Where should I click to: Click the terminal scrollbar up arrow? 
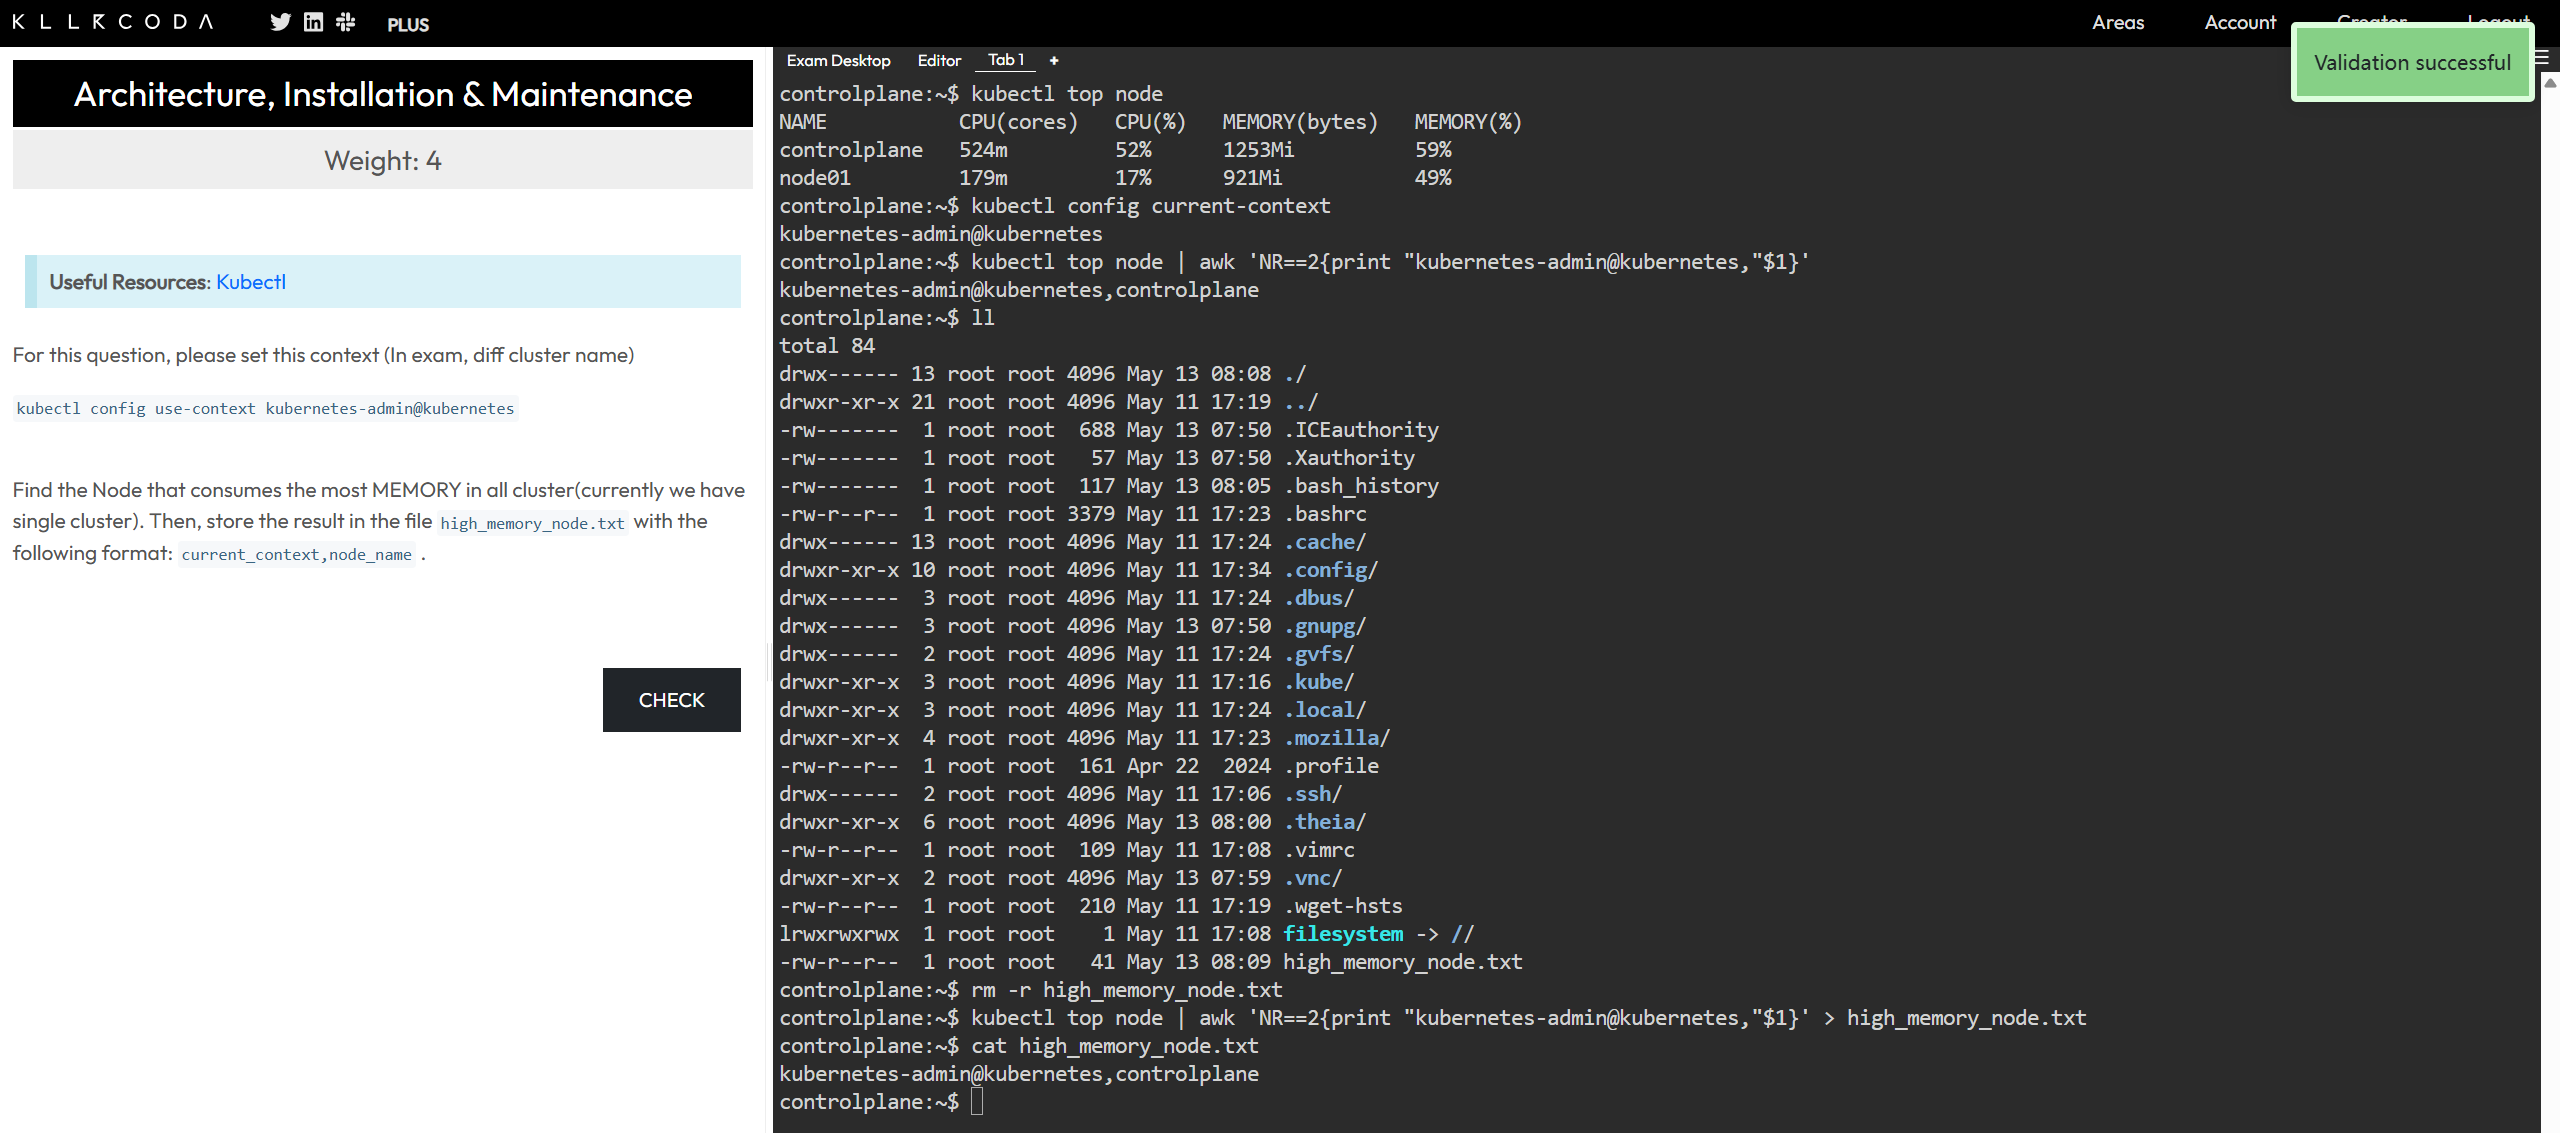(2549, 84)
